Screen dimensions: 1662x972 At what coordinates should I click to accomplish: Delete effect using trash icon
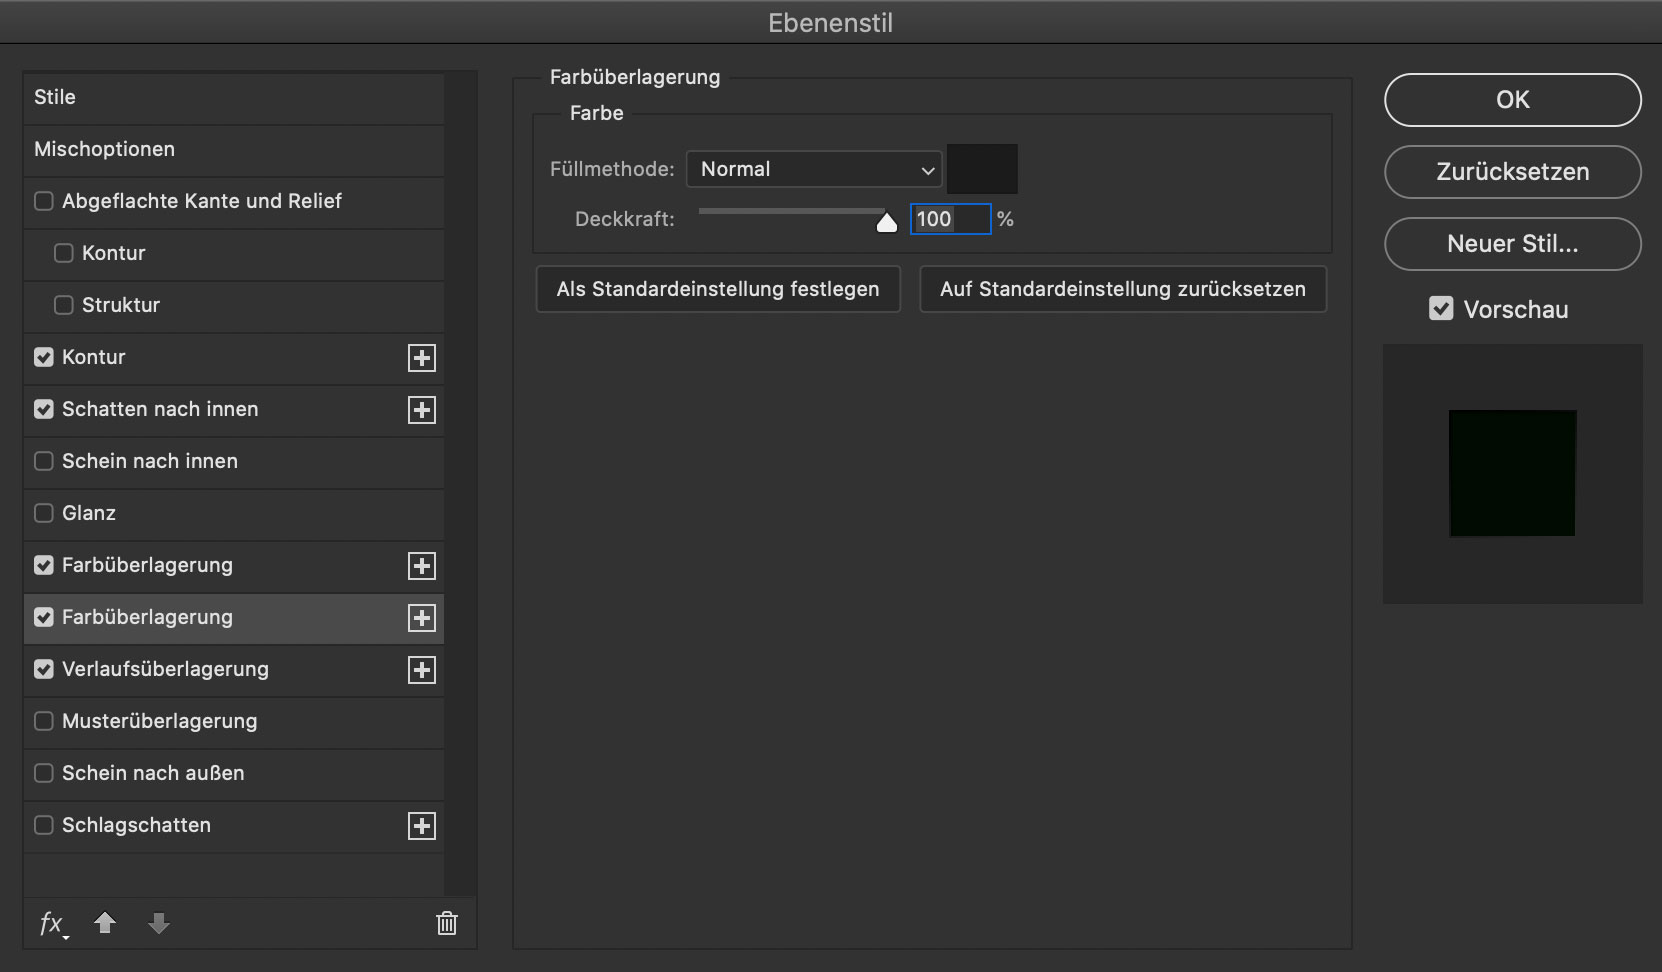coord(447,923)
